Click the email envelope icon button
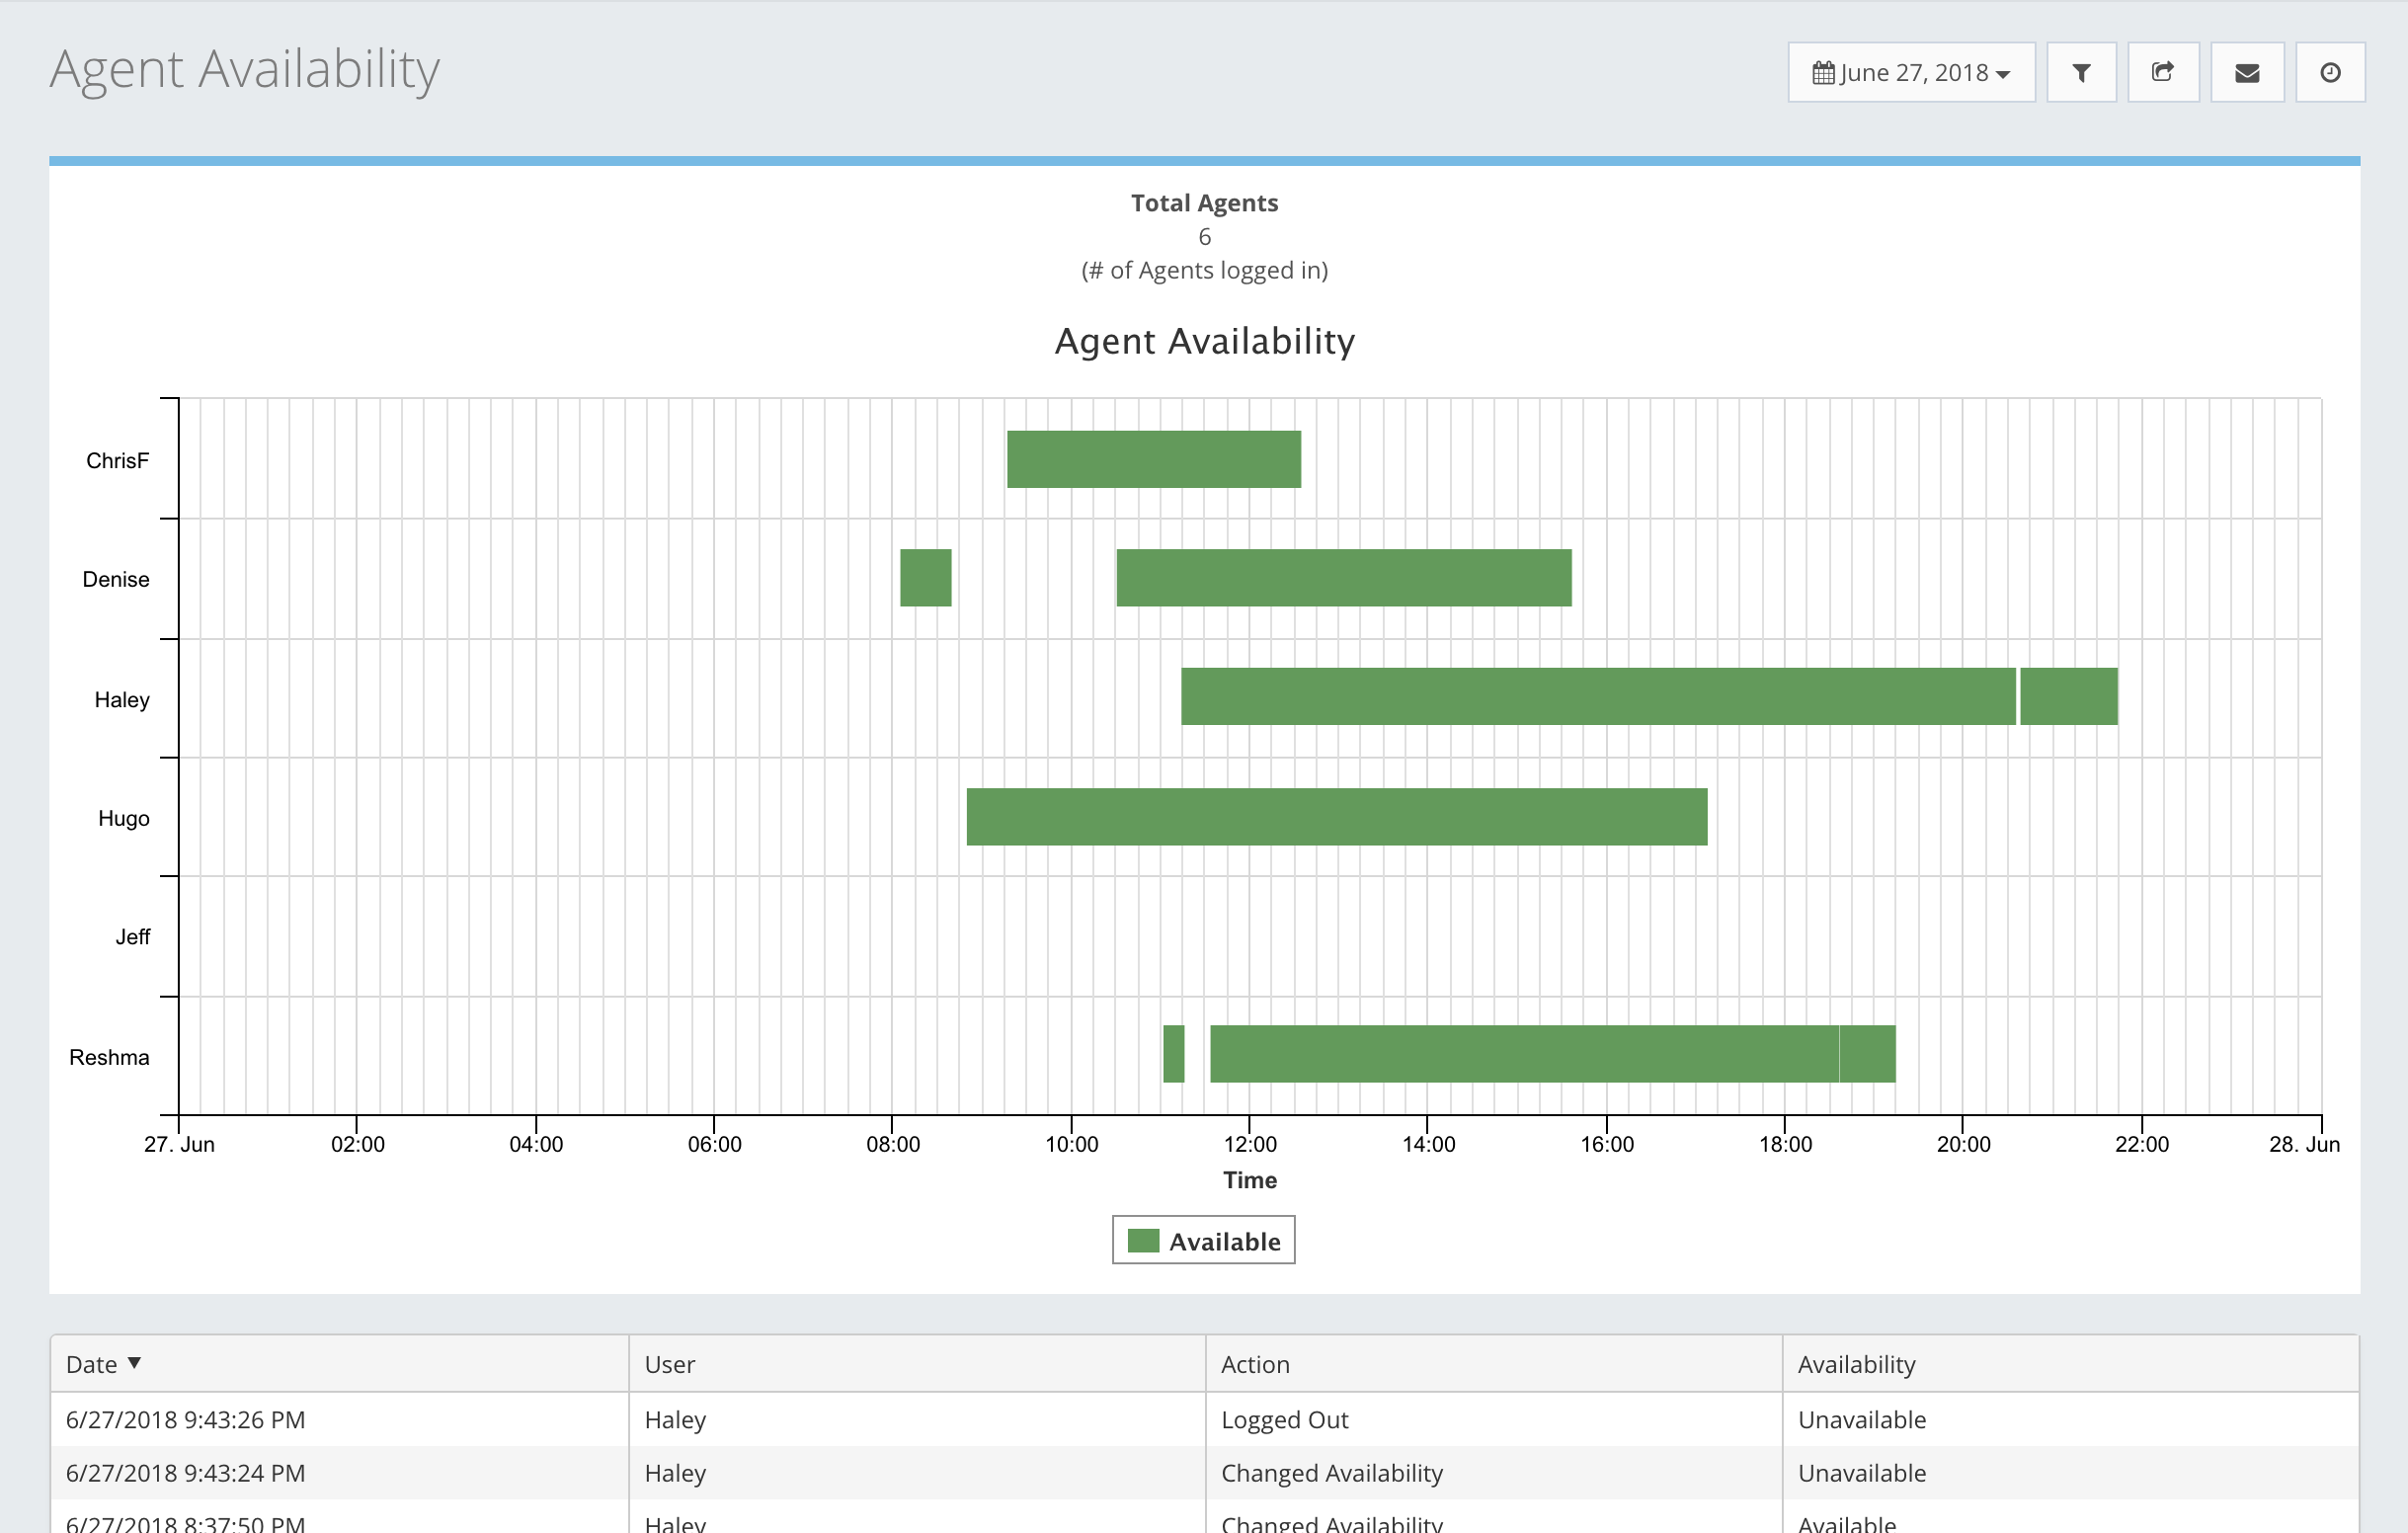The height and width of the screenshot is (1533, 2408). pyautogui.click(x=2246, y=72)
